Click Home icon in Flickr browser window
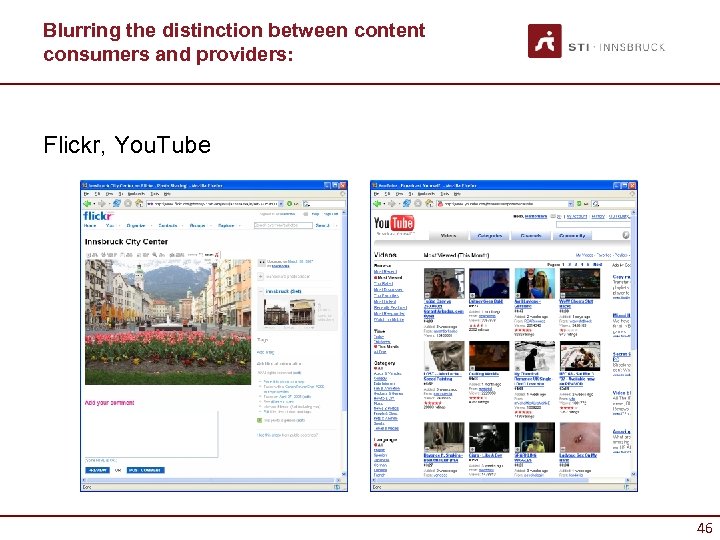 click(x=139, y=203)
